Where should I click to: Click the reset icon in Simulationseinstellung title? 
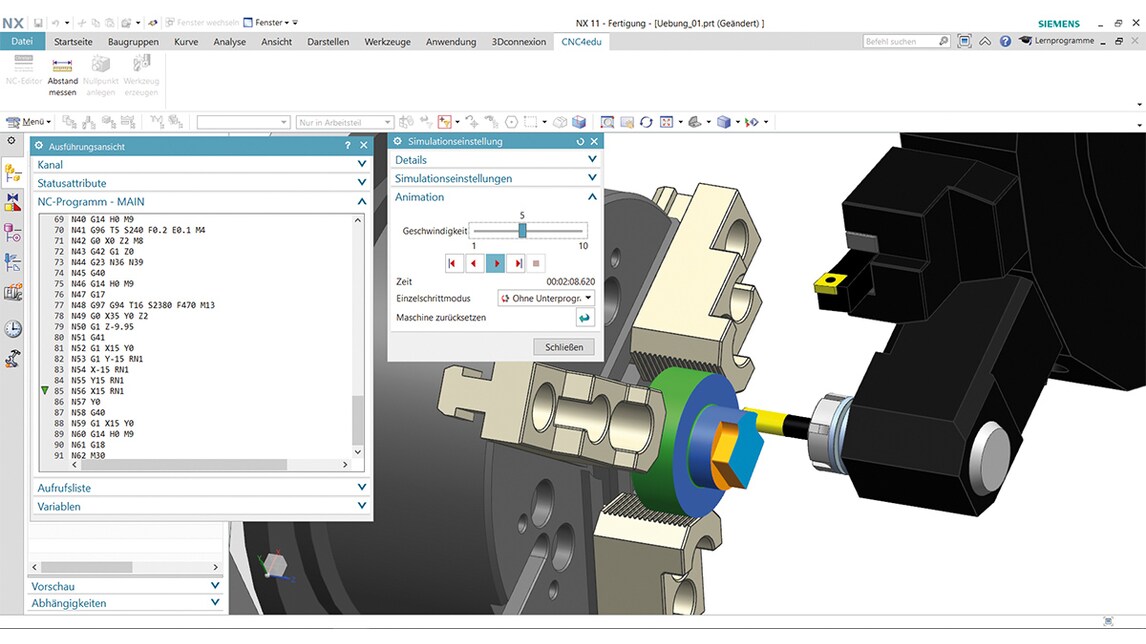[580, 142]
